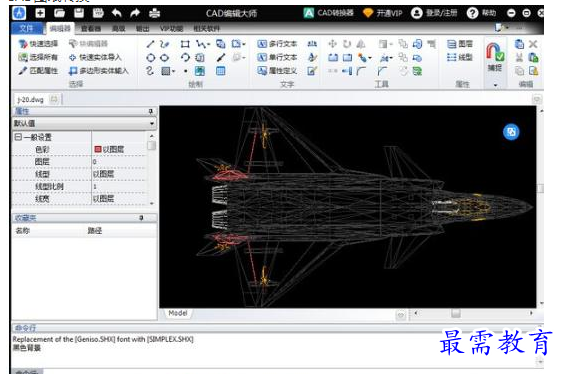Click the 图层 layers button
The width and height of the screenshot is (561, 374).
(x=460, y=44)
